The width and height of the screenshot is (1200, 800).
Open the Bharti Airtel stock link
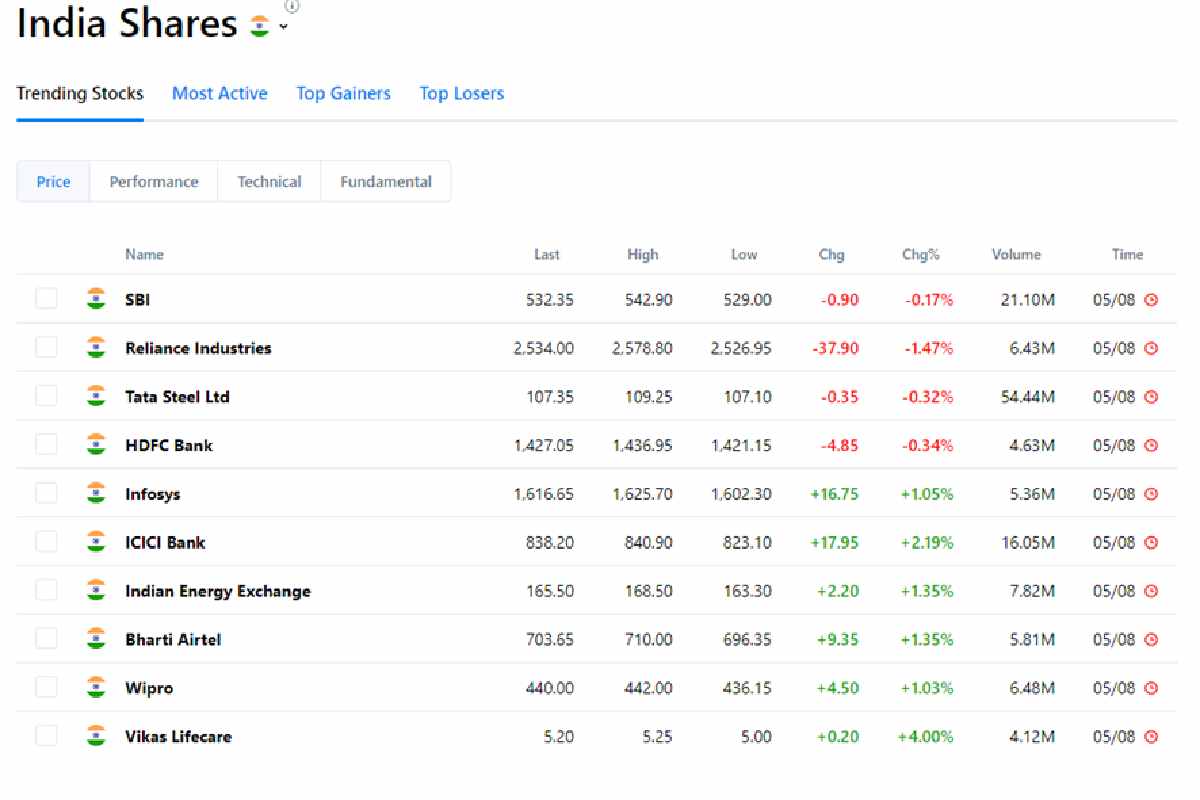tap(173, 639)
